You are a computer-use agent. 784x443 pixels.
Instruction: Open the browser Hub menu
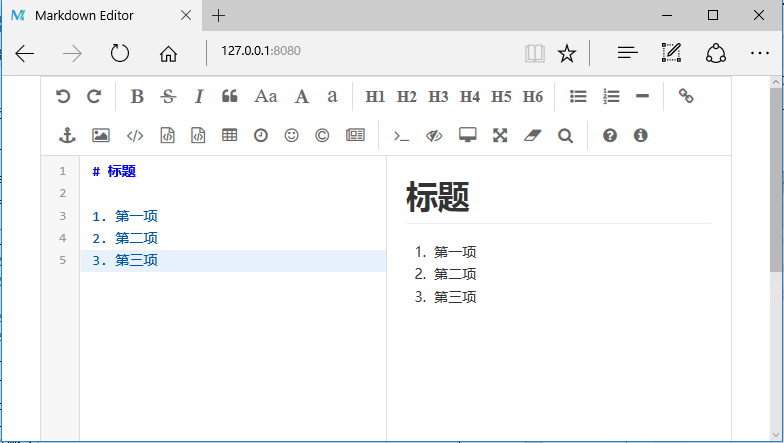click(x=627, y=53)
